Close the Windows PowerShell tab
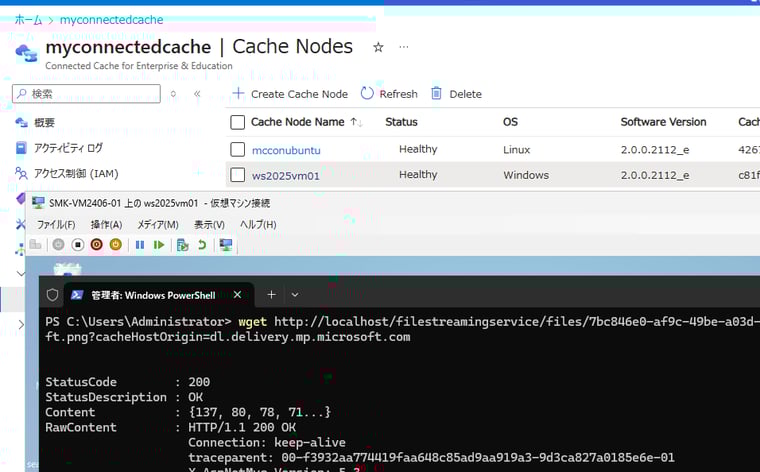 pos(237,295)
